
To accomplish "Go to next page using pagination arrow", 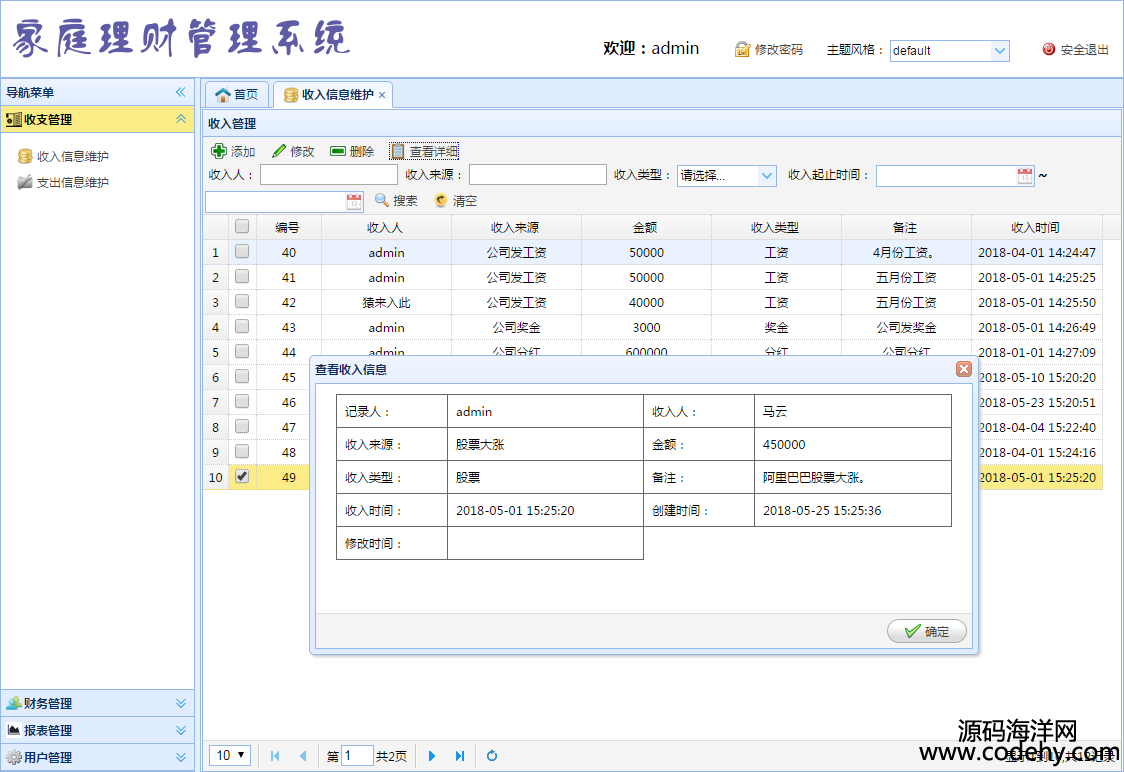I will 432,756.
